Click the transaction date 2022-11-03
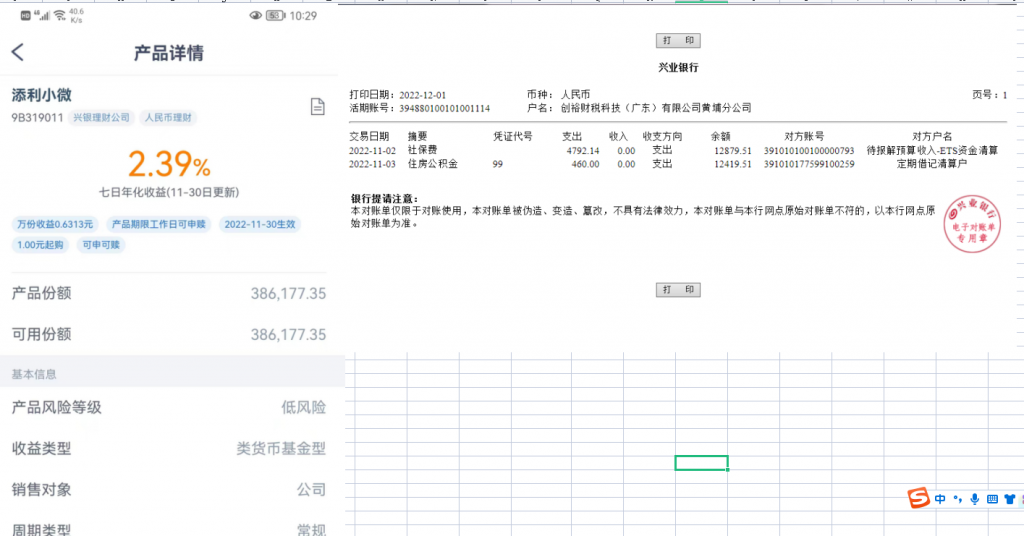 coord(372,165)
